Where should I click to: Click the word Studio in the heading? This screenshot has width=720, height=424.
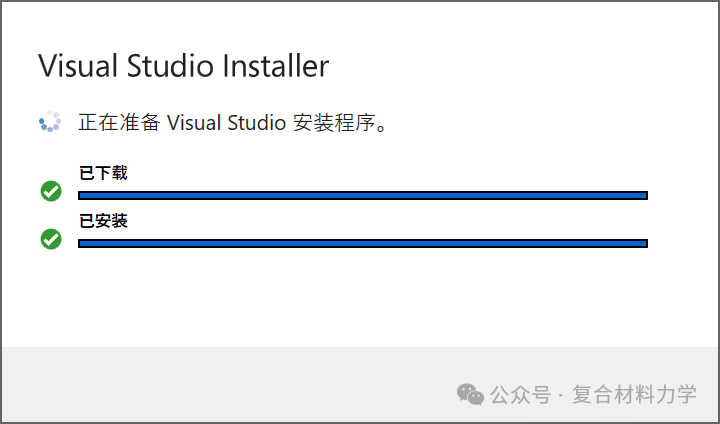[x=170, y=66]
